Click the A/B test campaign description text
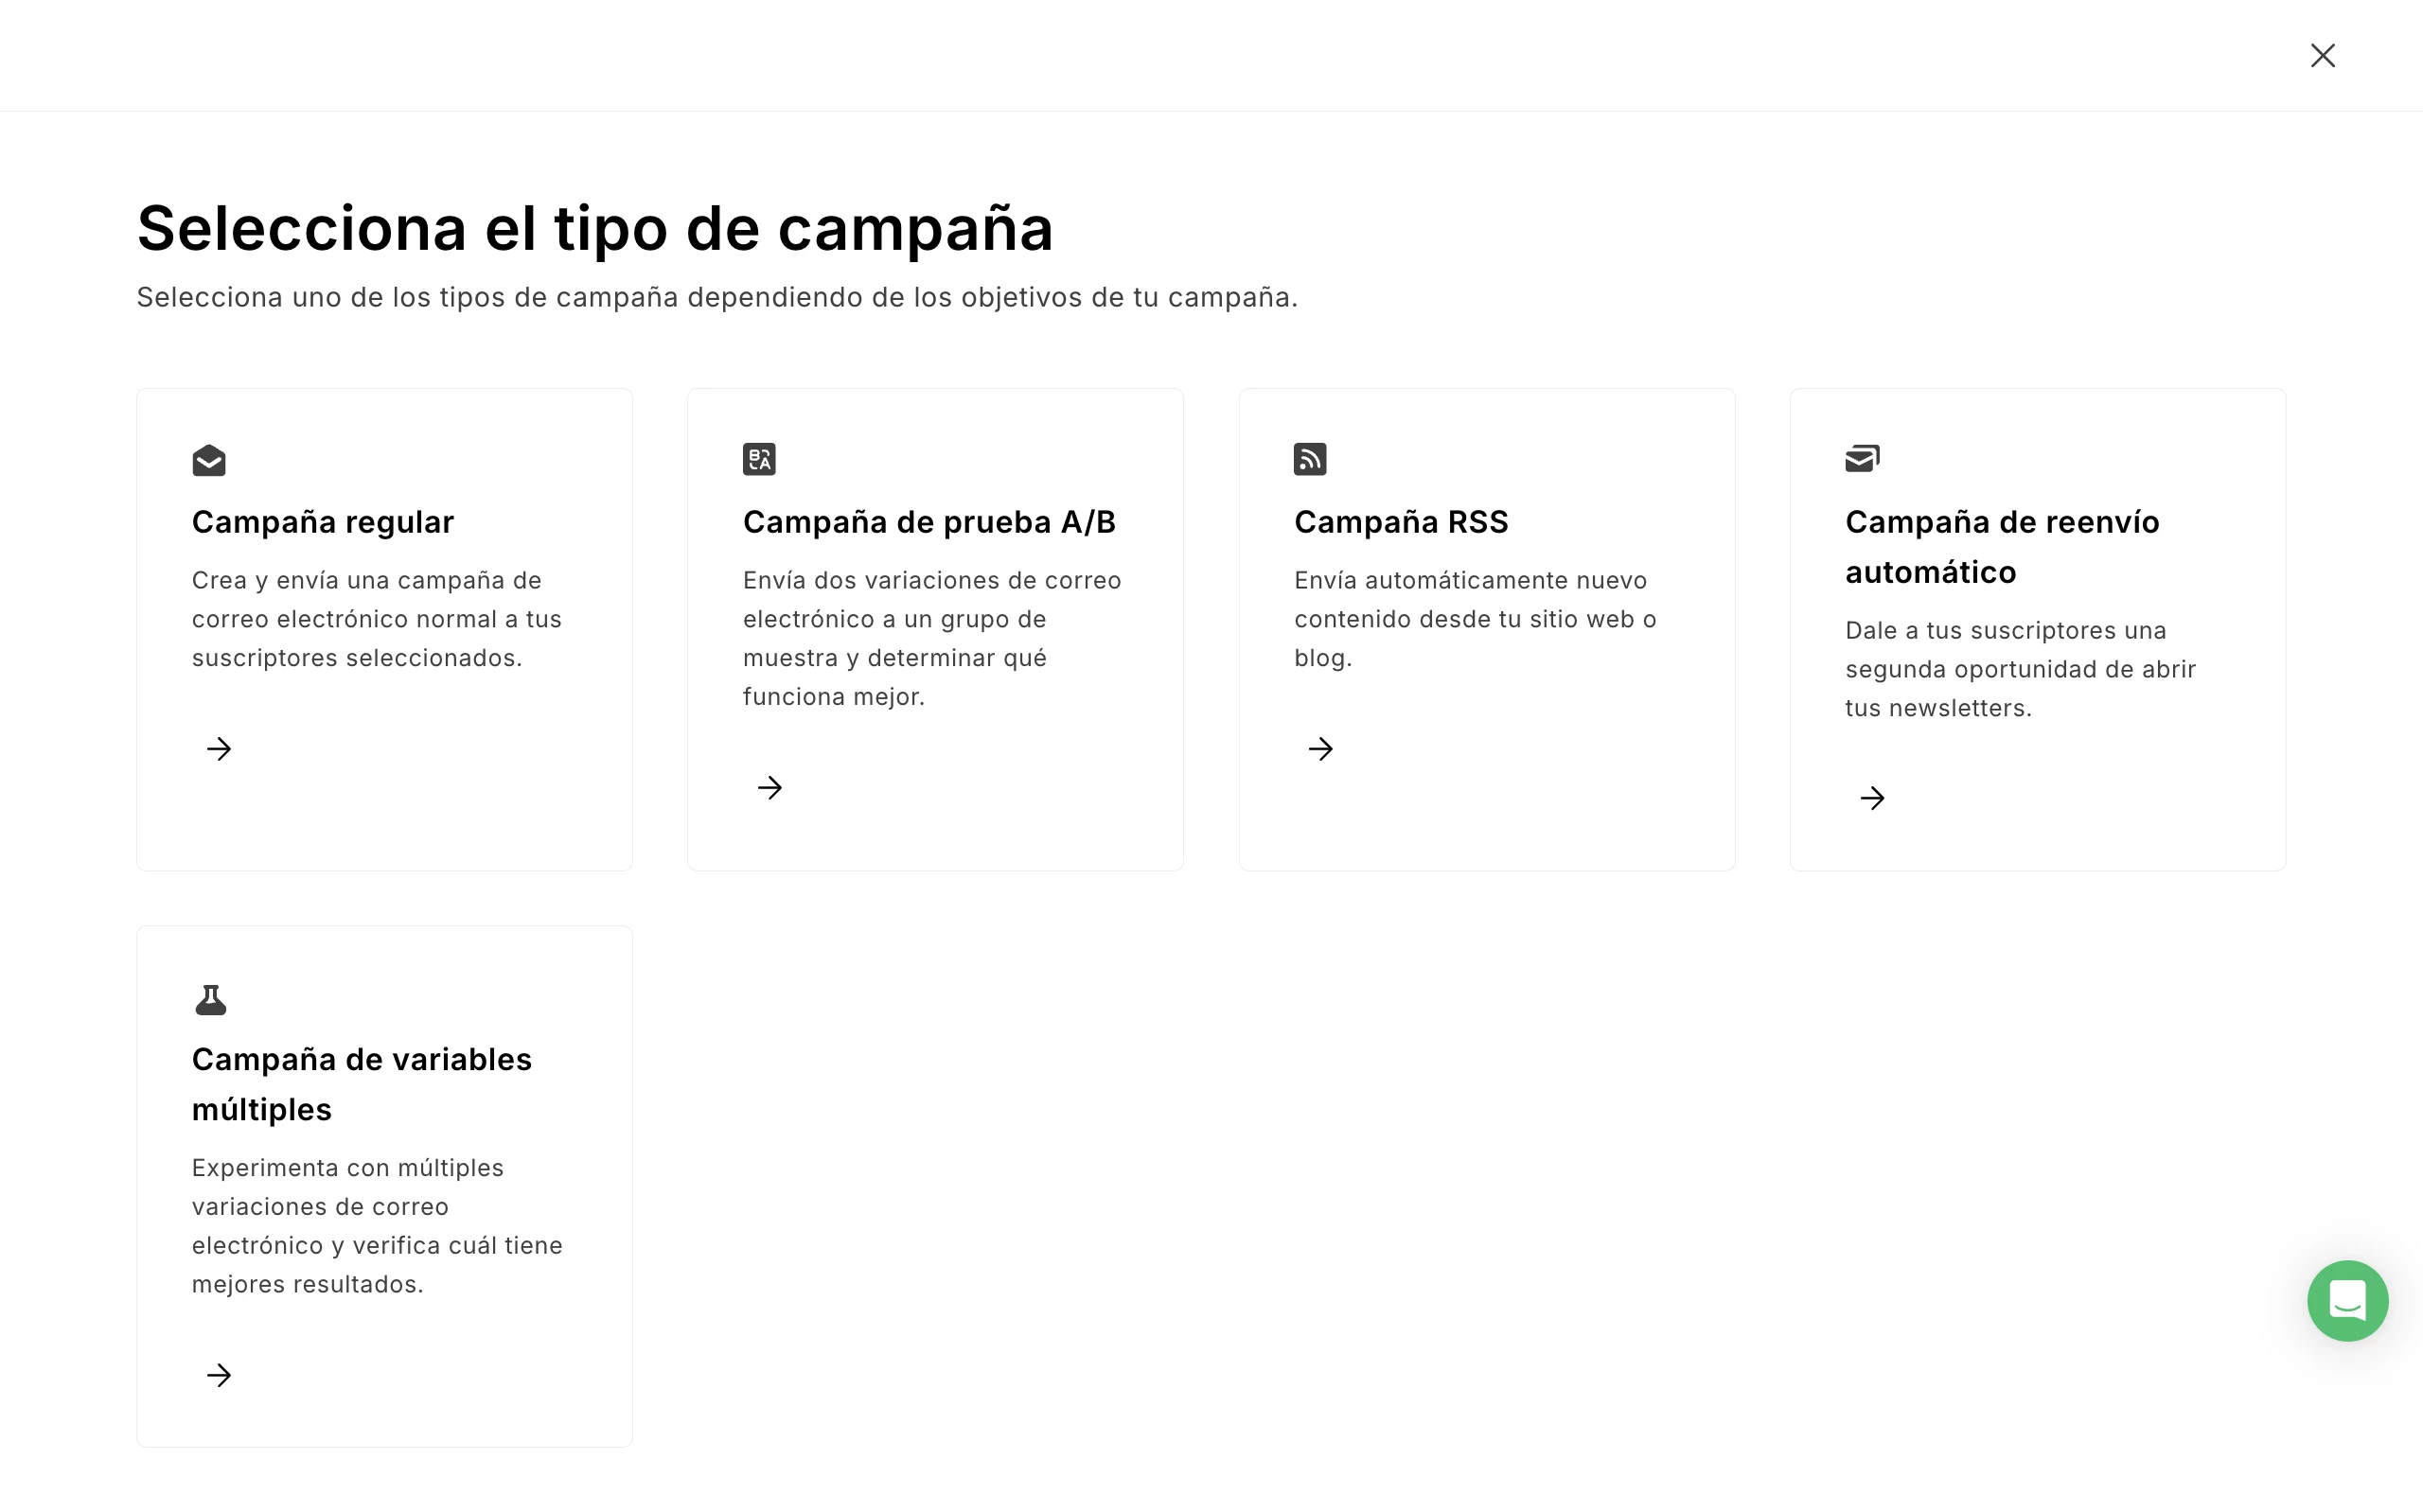The width and height of the screenshot is (2423, 1512). [x=932, y=638]
